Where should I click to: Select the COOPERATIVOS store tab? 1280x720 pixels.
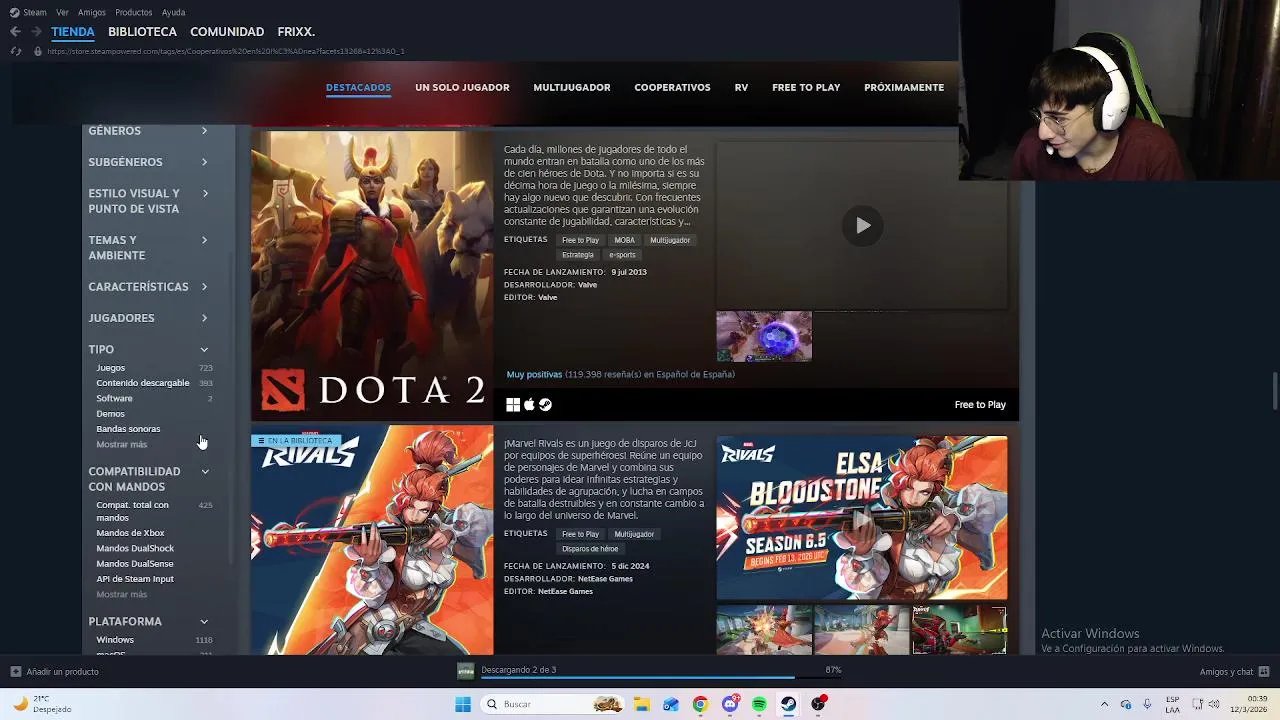[x=672, y=88]
